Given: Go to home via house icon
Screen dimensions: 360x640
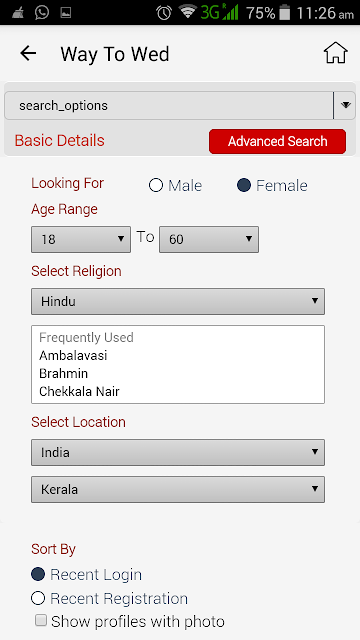Looking at the screenshot, I should pos(336,53).
